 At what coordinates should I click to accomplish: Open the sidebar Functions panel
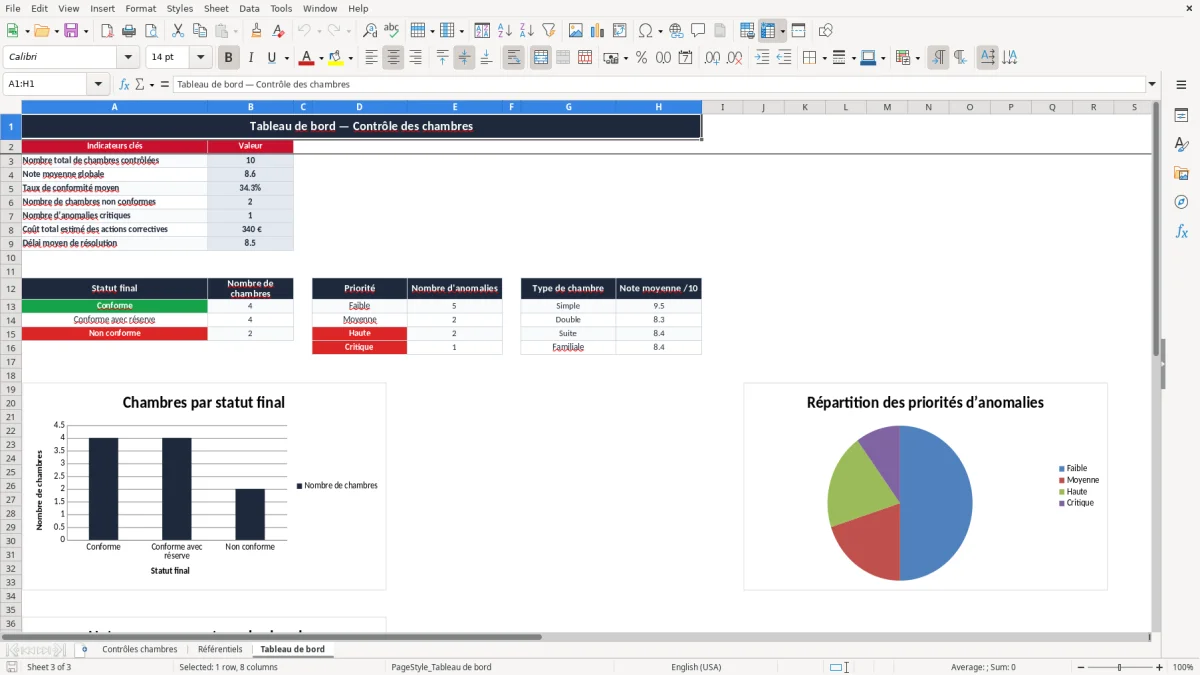point(1181,231)
